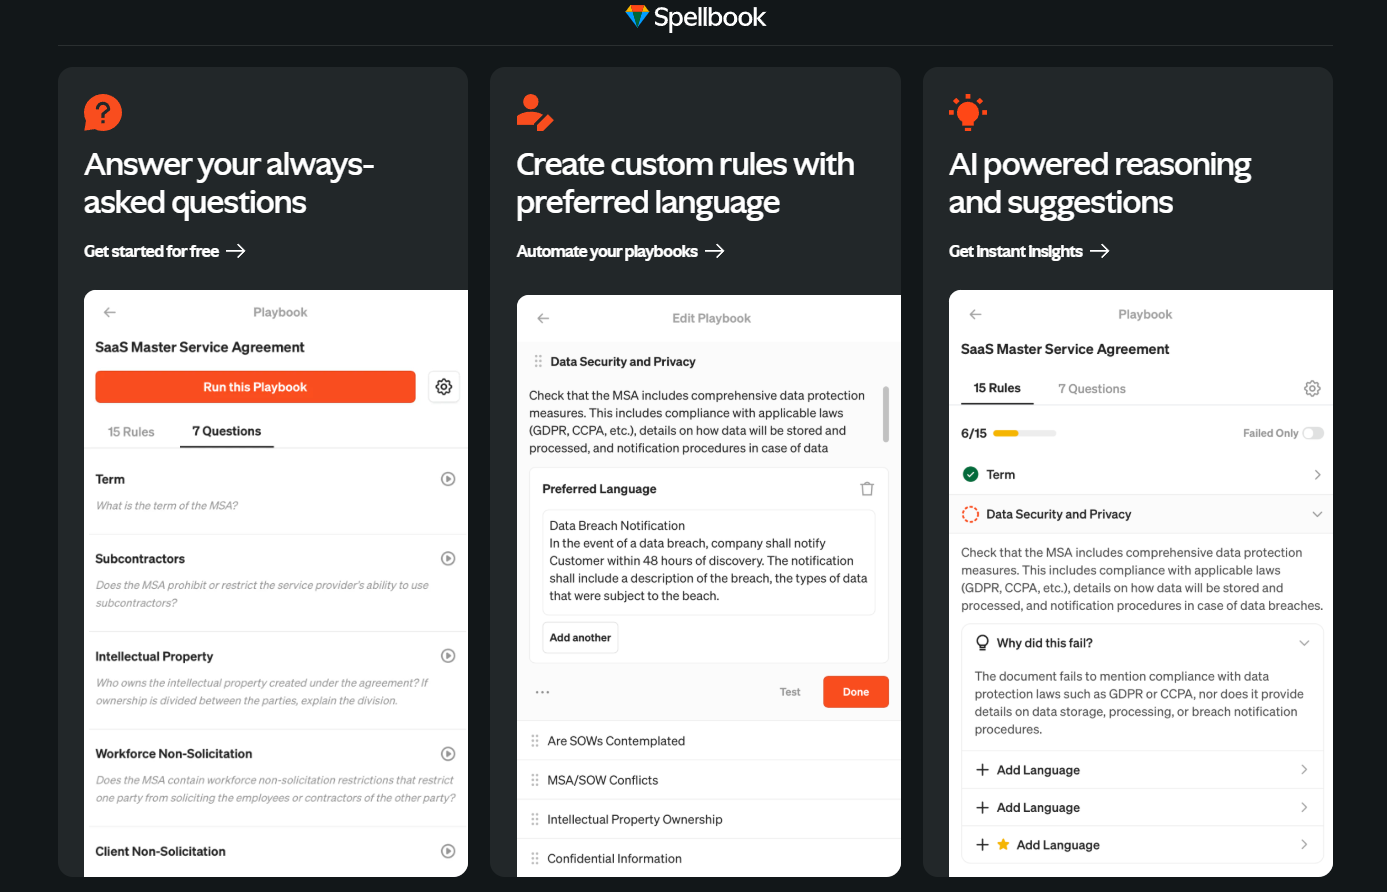Click SaaS Master Service Agreement title in left panel

(x=200, y=347)
